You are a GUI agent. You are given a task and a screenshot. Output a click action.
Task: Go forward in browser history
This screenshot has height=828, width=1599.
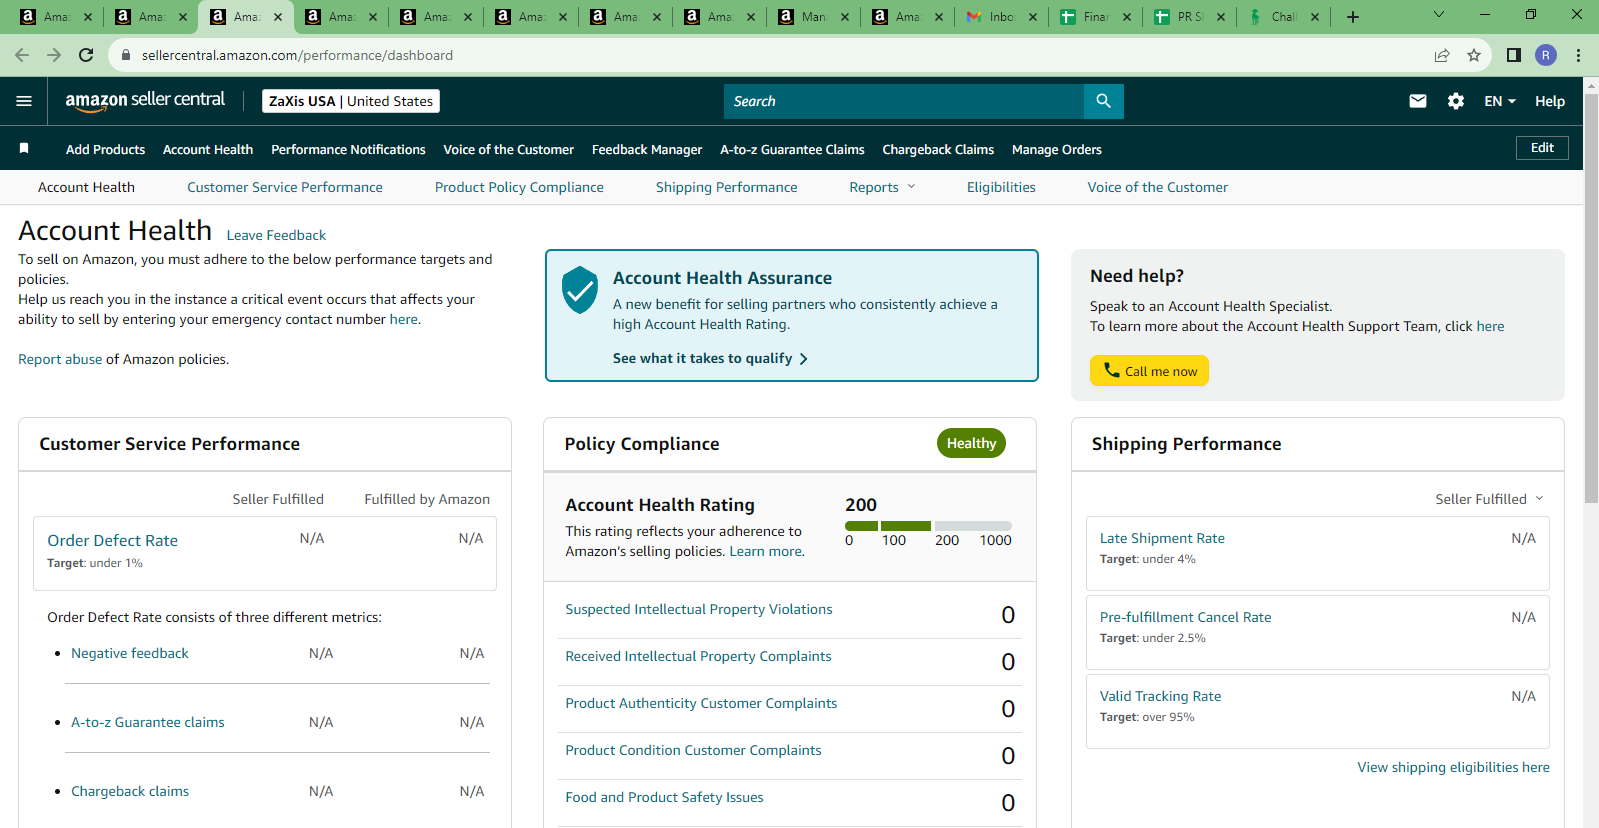click(54, 55)
